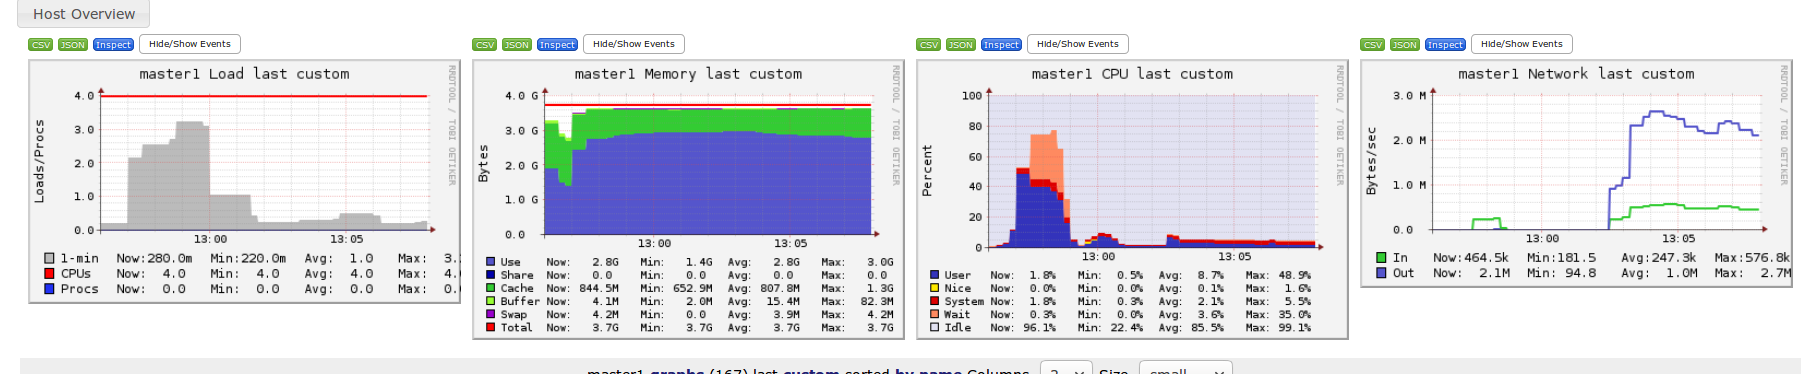The width and height of the screenshot is (1816, 374).
Task: Click the 1-min Now value 280.0m
Action: tap(170, 259)
